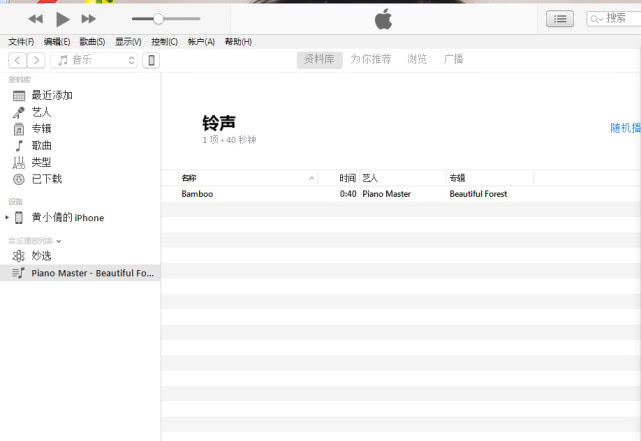Click the Beautiful Forest album cell
This screenshot has height=441, width=641.
coord(478,194)
